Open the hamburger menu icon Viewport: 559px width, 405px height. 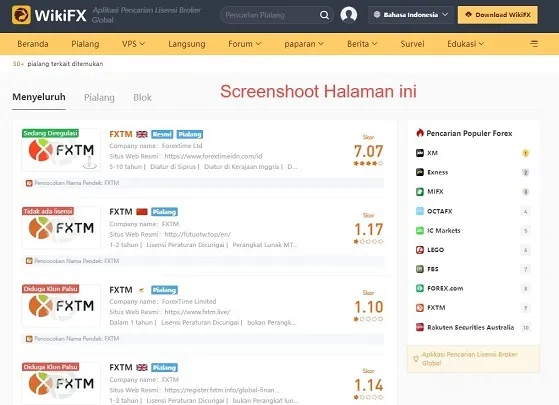click(534, 44)
